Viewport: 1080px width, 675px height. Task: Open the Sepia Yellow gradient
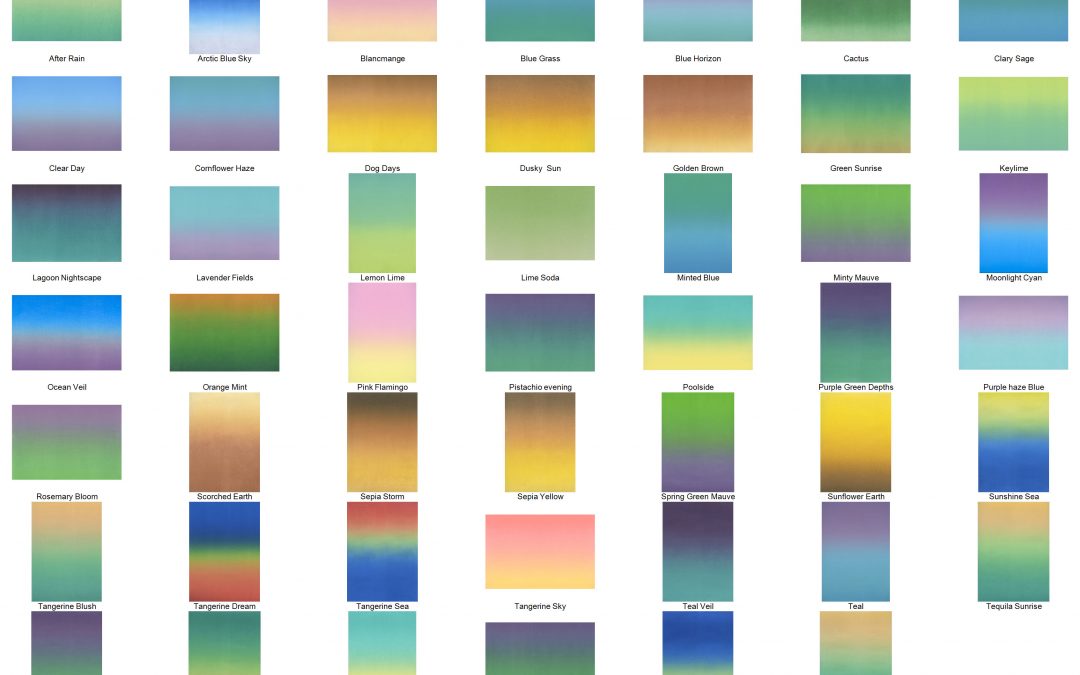tap(540, 442)
